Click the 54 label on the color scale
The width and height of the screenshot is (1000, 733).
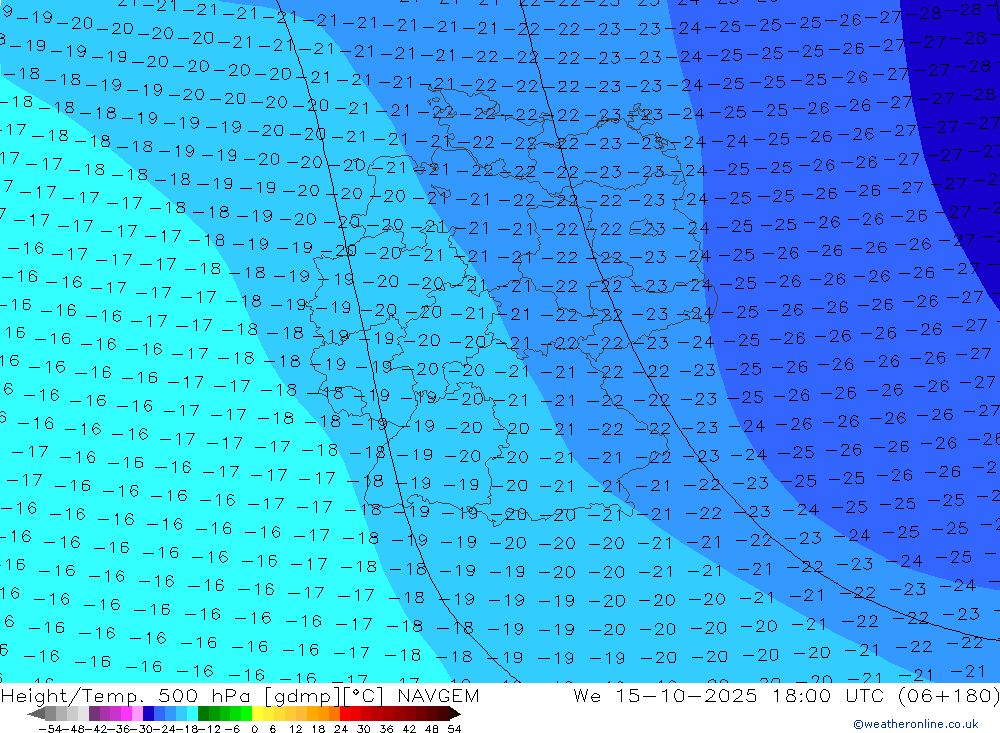tap(454, 729)
